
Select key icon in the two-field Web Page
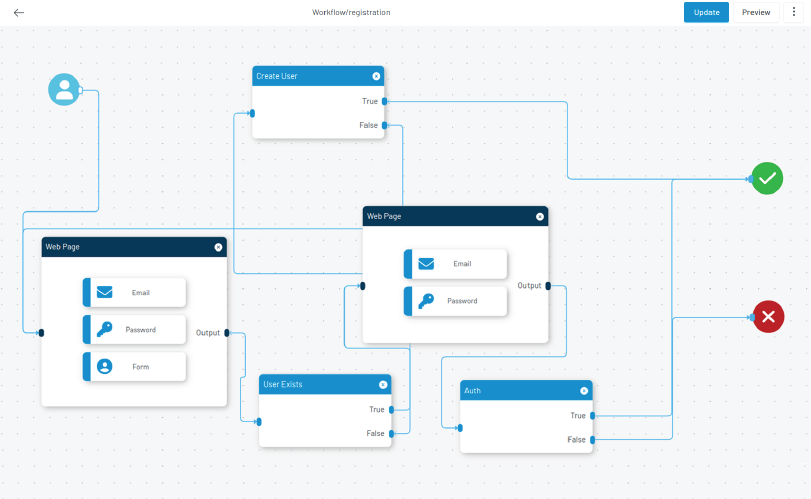426,301
